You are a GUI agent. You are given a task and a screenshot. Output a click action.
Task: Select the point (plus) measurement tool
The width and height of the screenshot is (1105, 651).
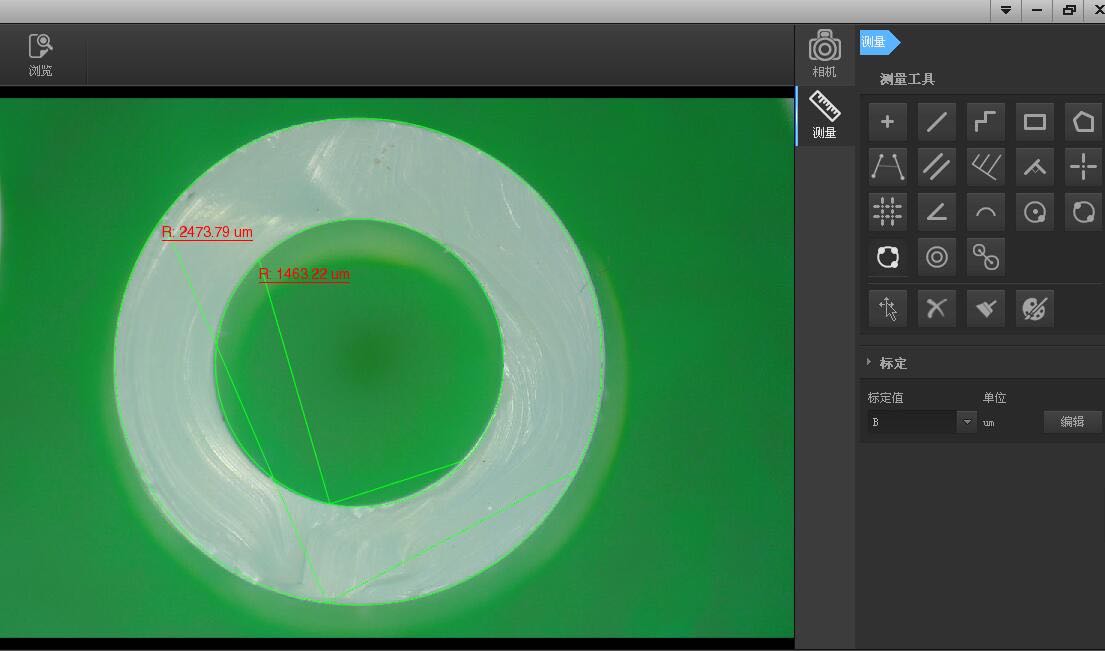887,122
